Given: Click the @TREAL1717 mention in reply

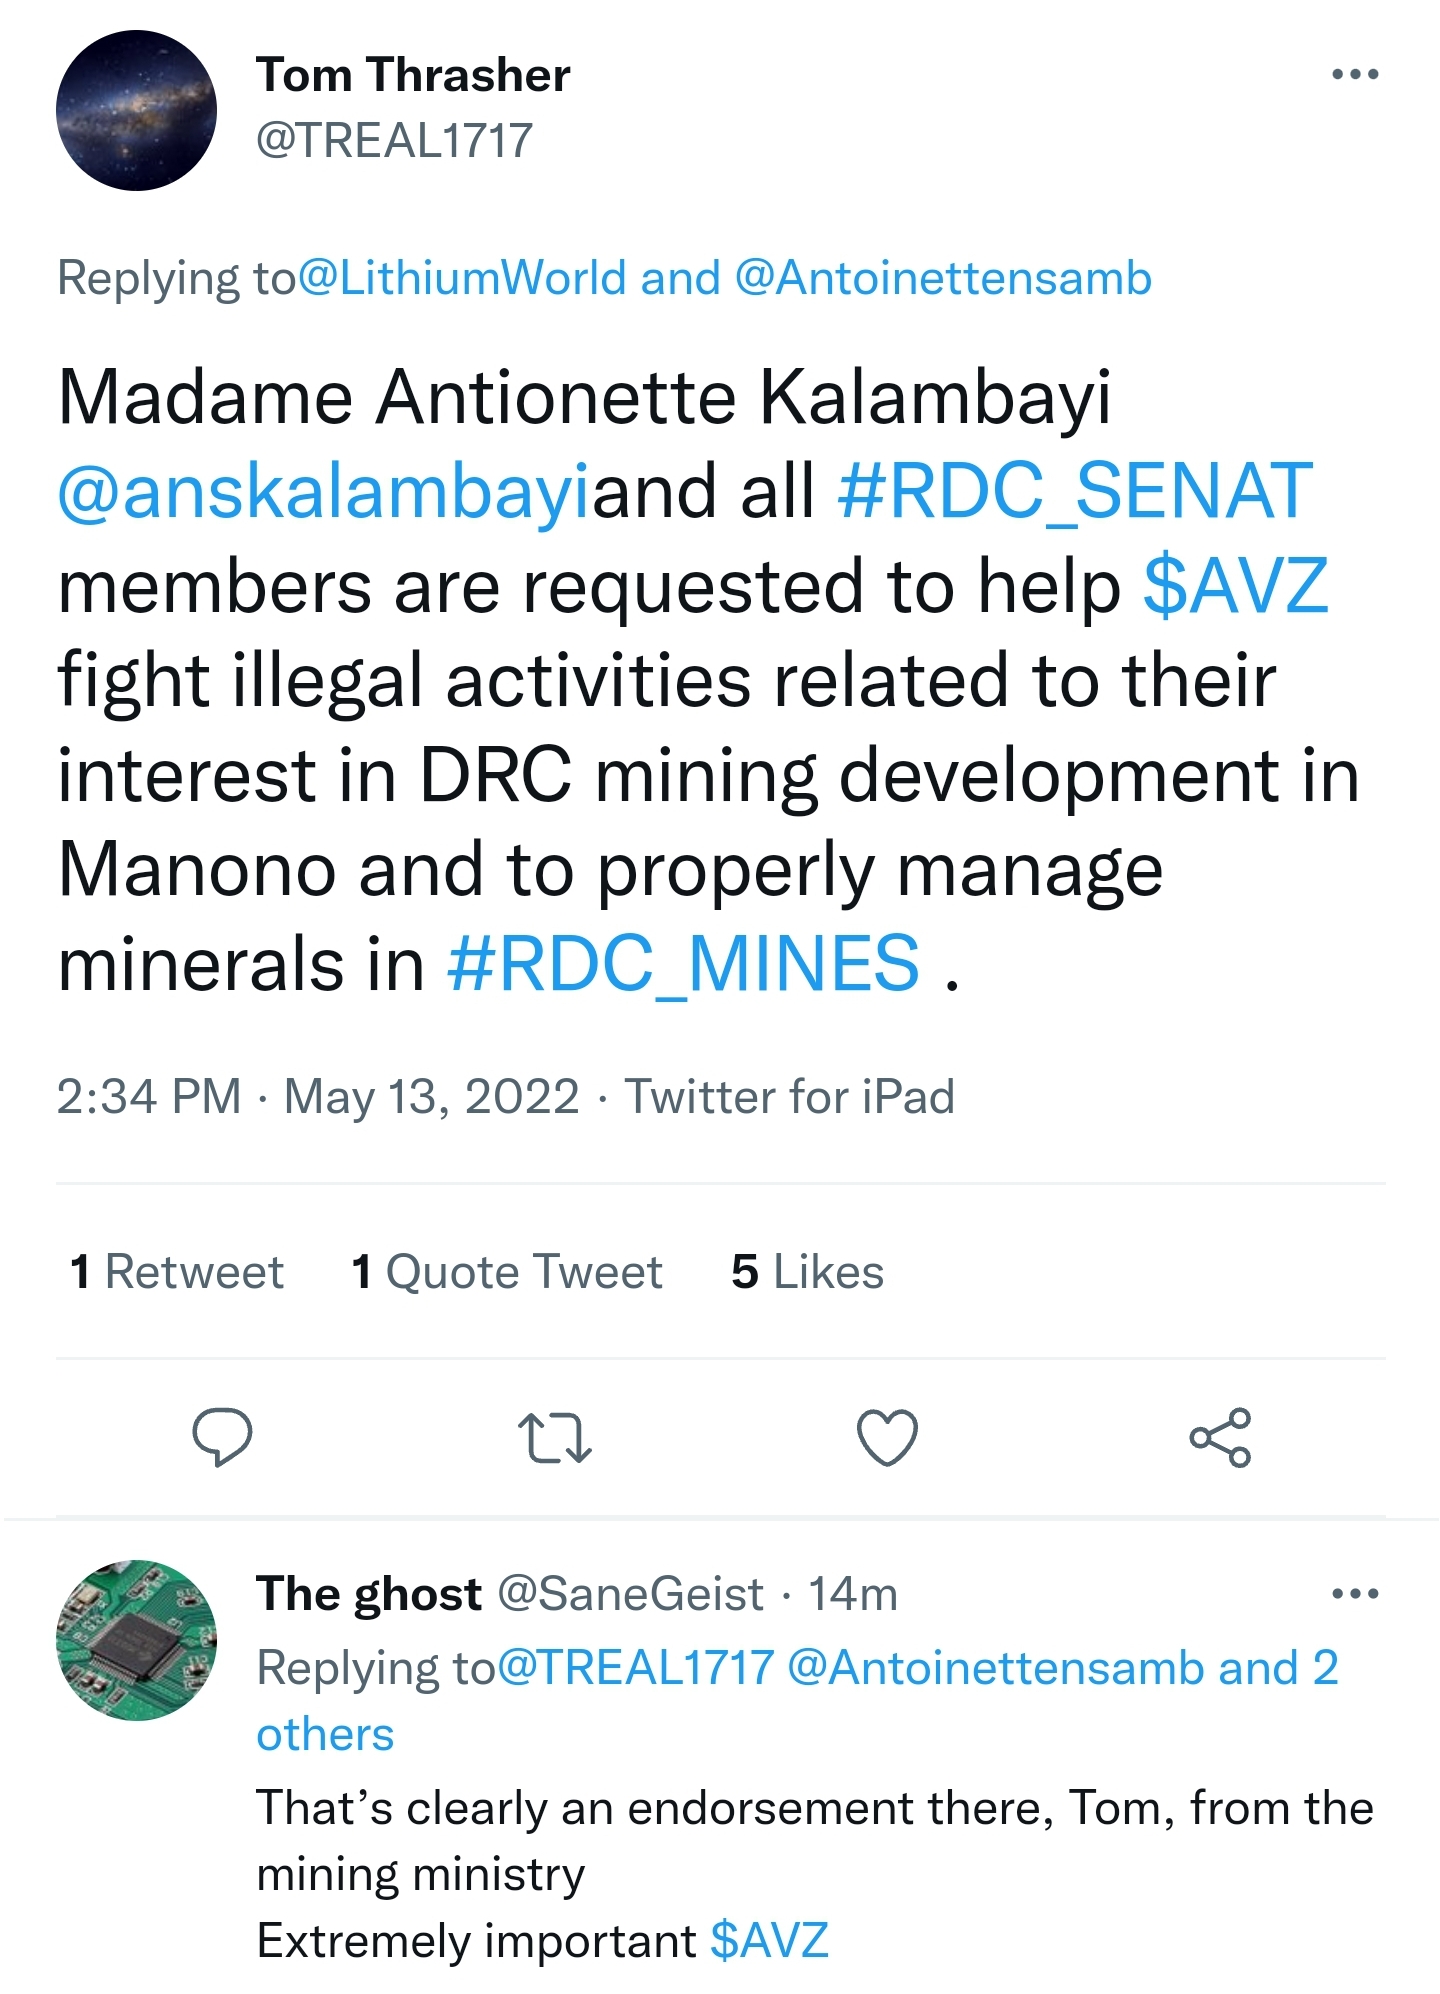Looking at the screenshot, I should [636, 1668].
